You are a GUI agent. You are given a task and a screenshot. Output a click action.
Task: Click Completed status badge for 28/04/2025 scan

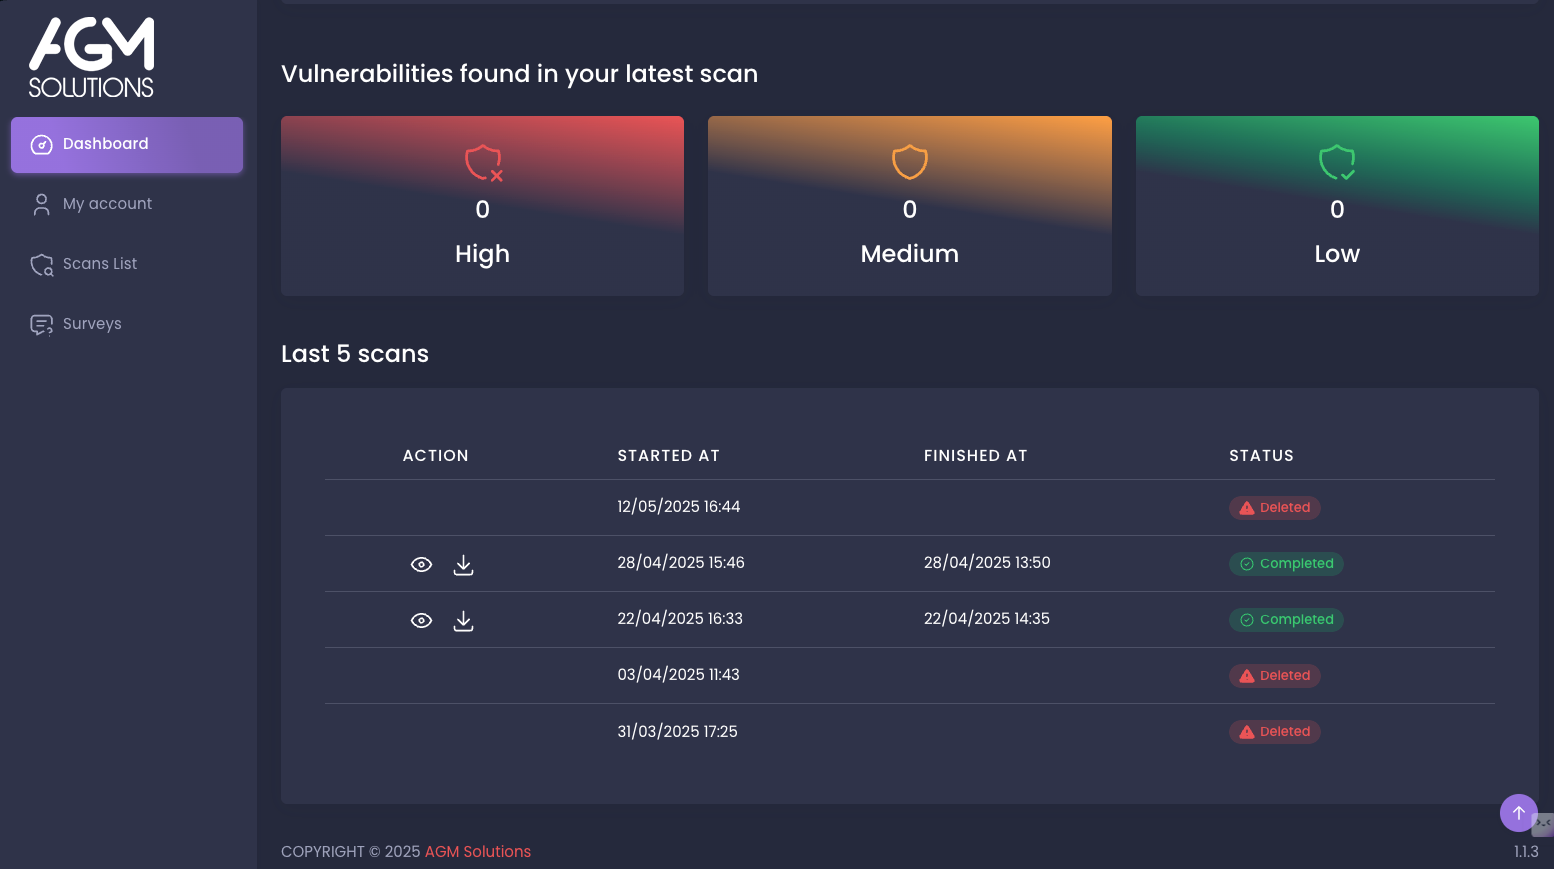click(1285, 564)
